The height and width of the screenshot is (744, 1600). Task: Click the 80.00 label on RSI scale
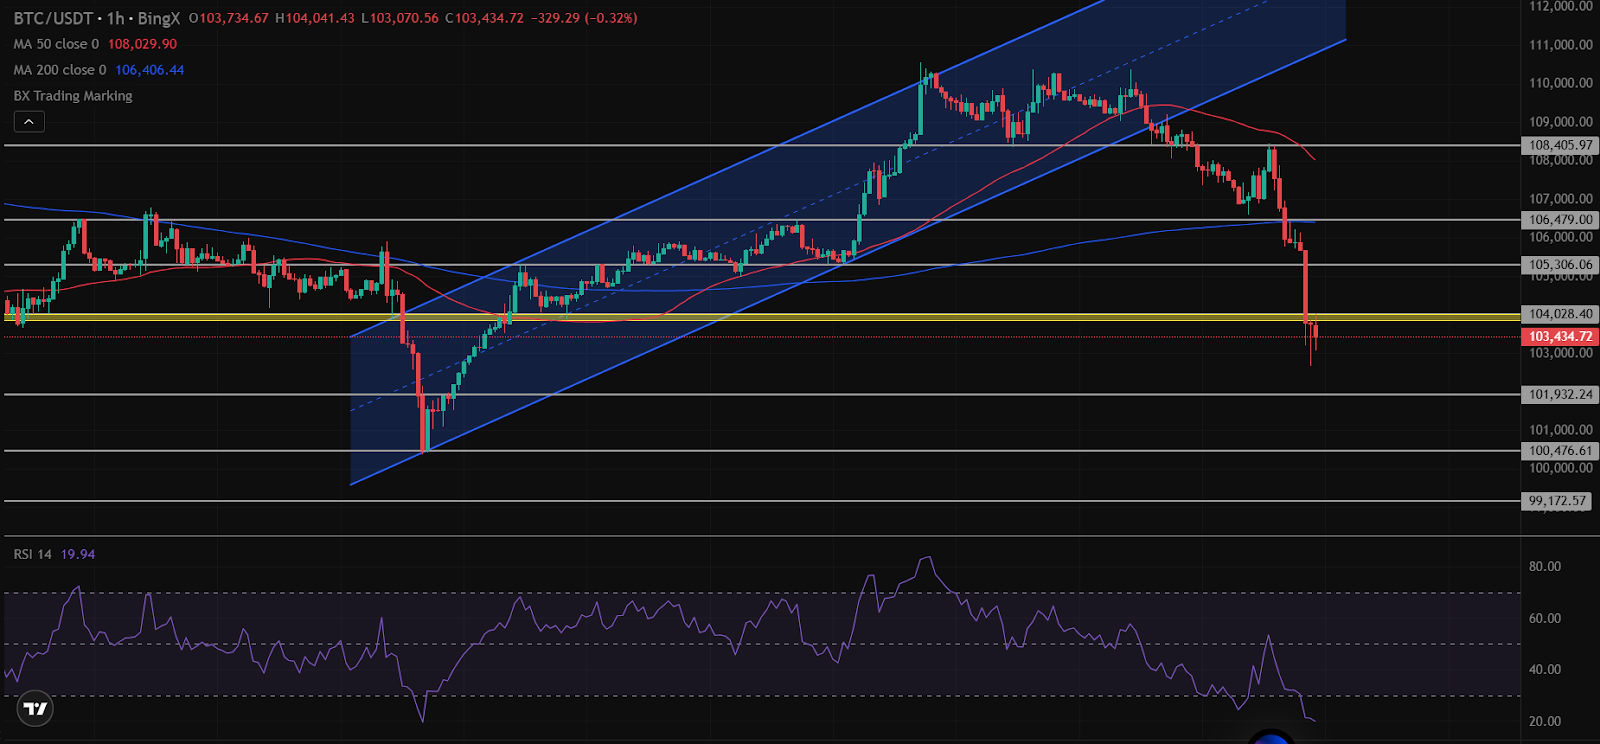[x=1544, y=566]
